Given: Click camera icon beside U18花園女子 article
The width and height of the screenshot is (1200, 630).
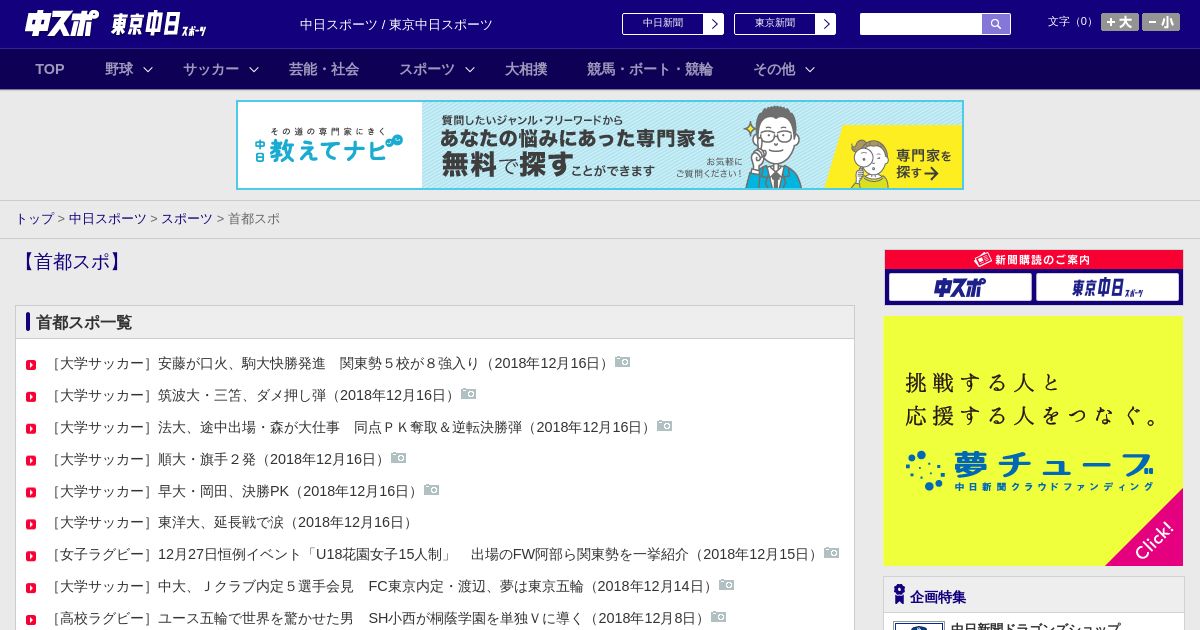Looking at the screenshot, I should (x=831, y=553).
